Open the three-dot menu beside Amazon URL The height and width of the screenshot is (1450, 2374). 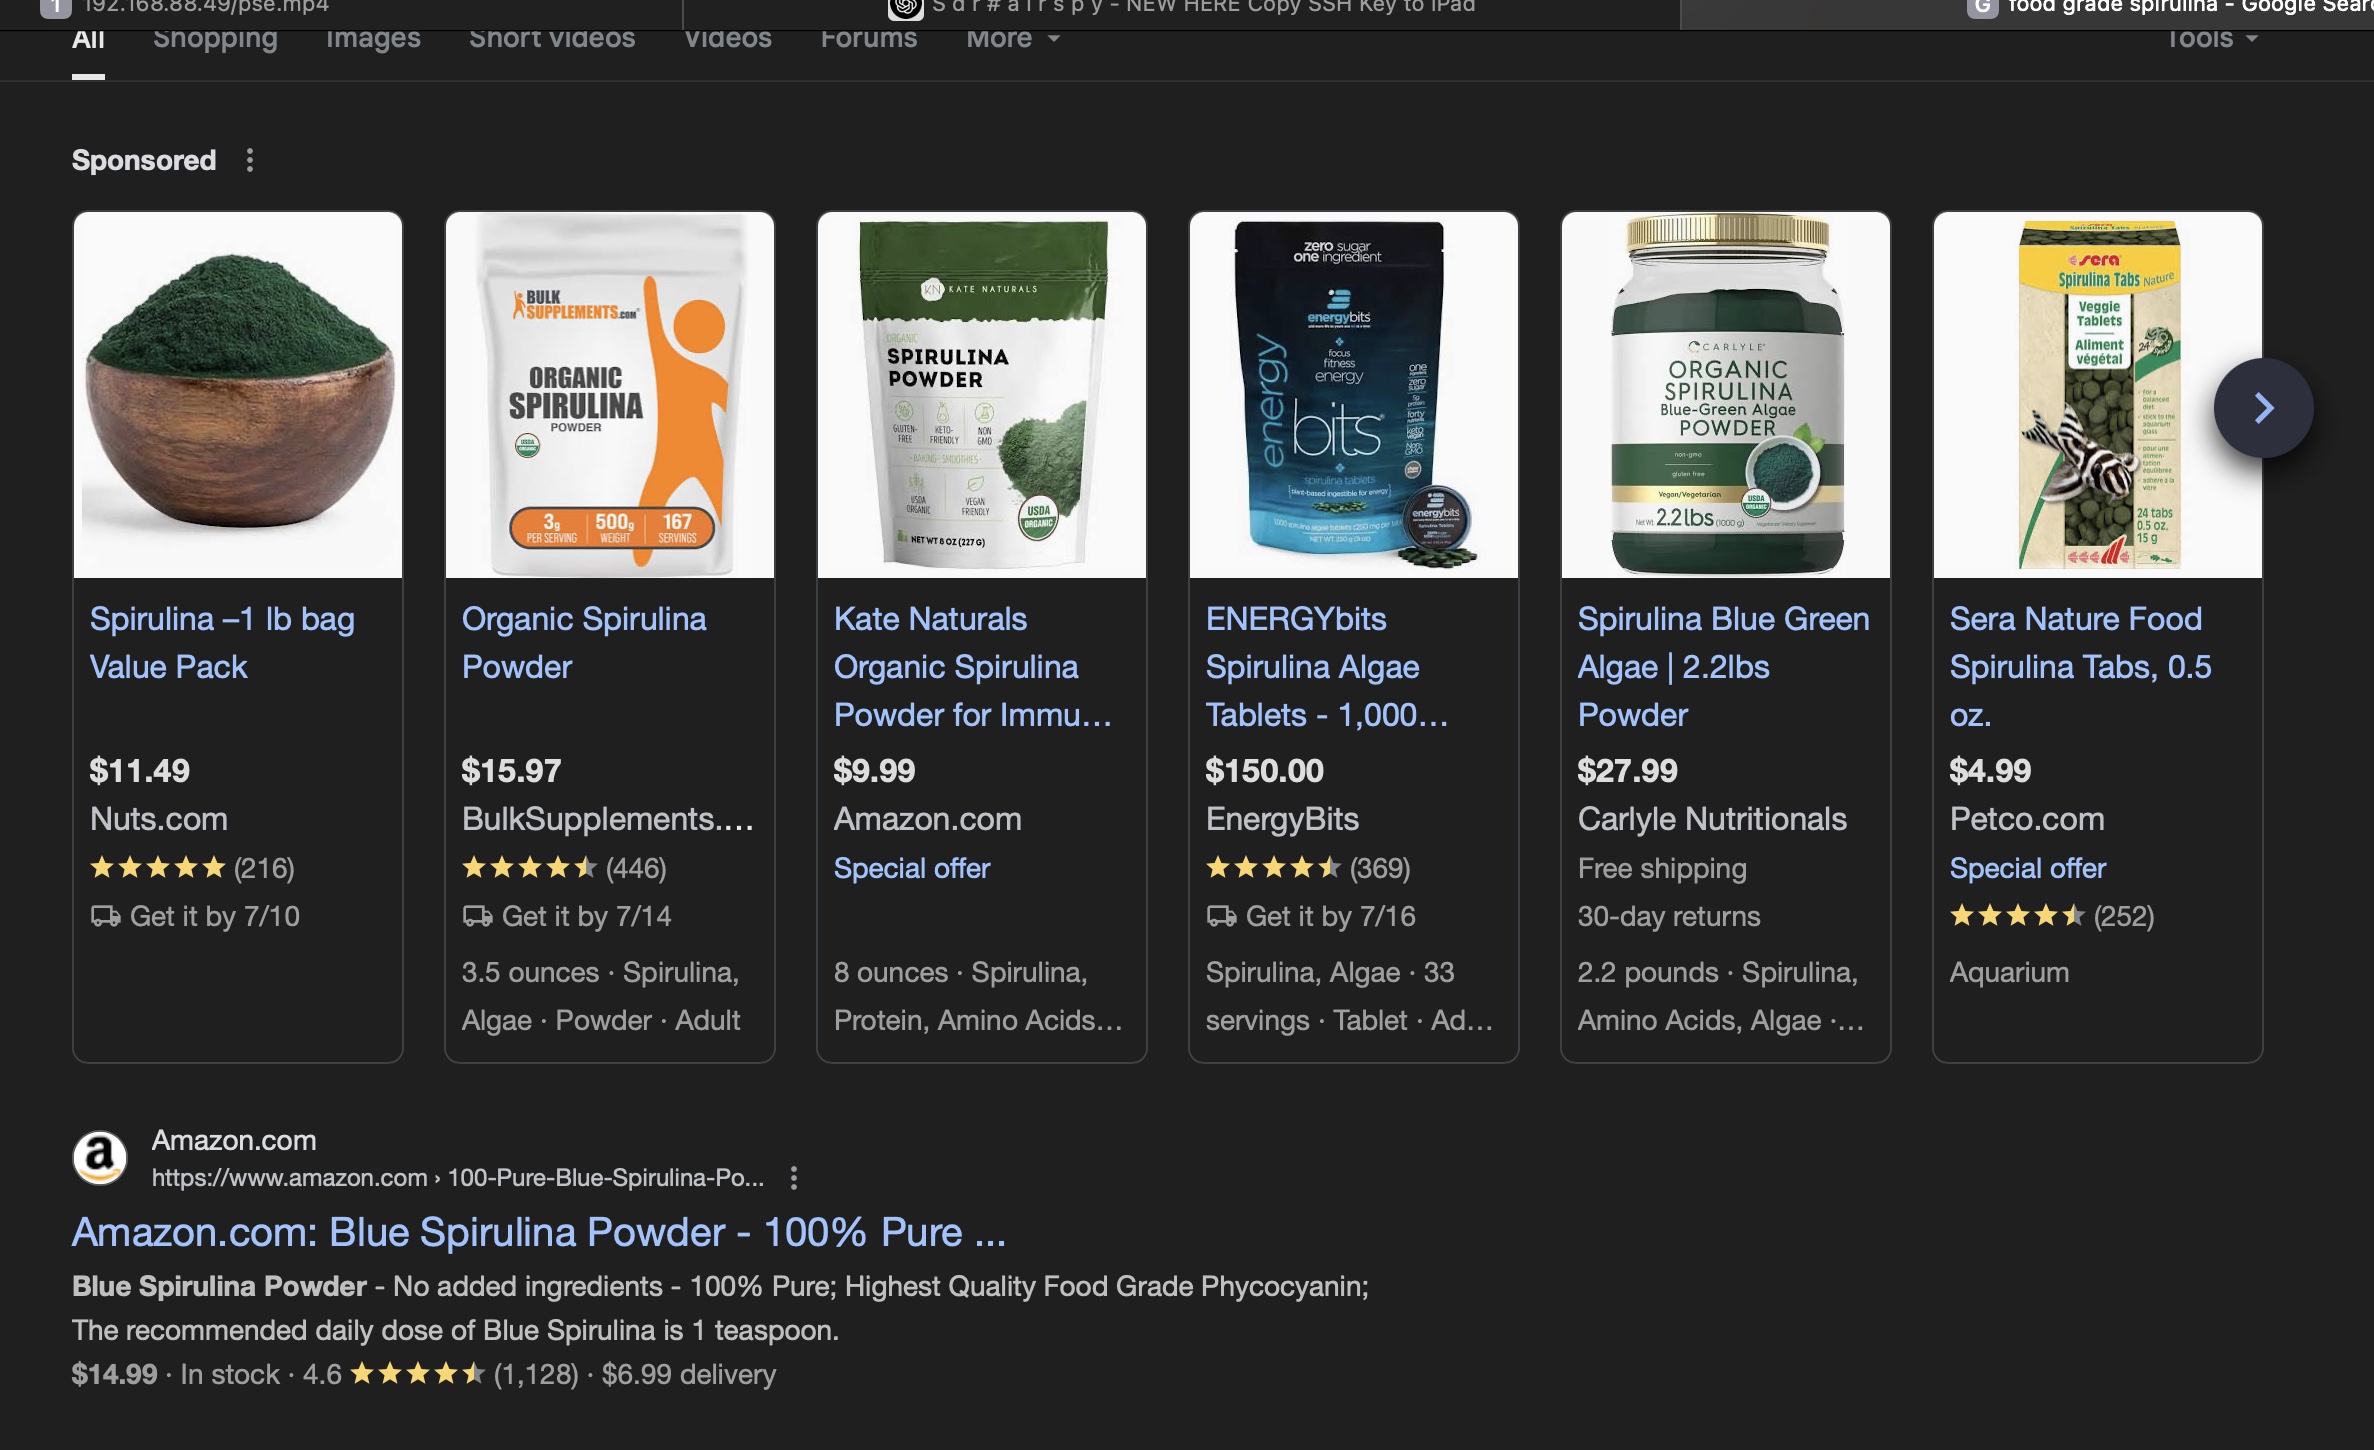coord(794,1178)
